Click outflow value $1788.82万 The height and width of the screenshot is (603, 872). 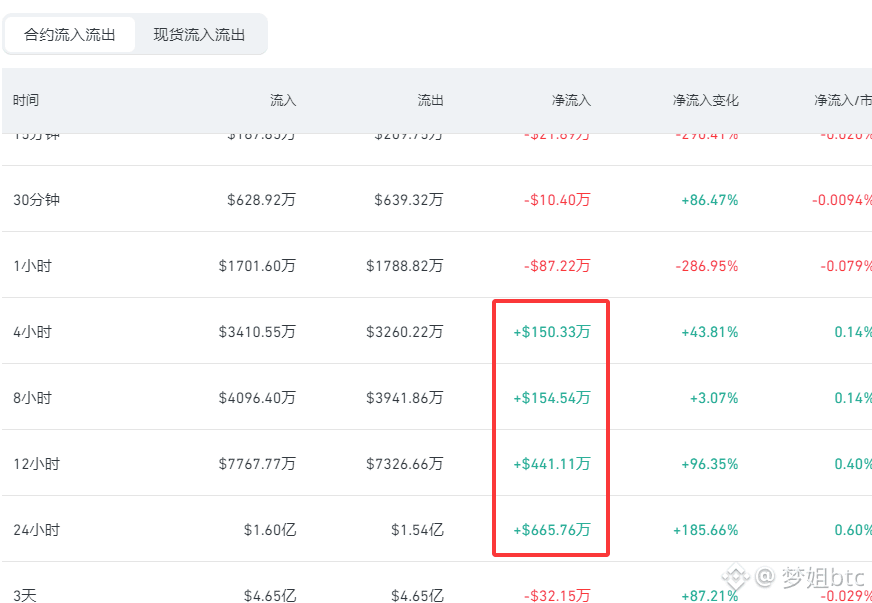[405, 266]
